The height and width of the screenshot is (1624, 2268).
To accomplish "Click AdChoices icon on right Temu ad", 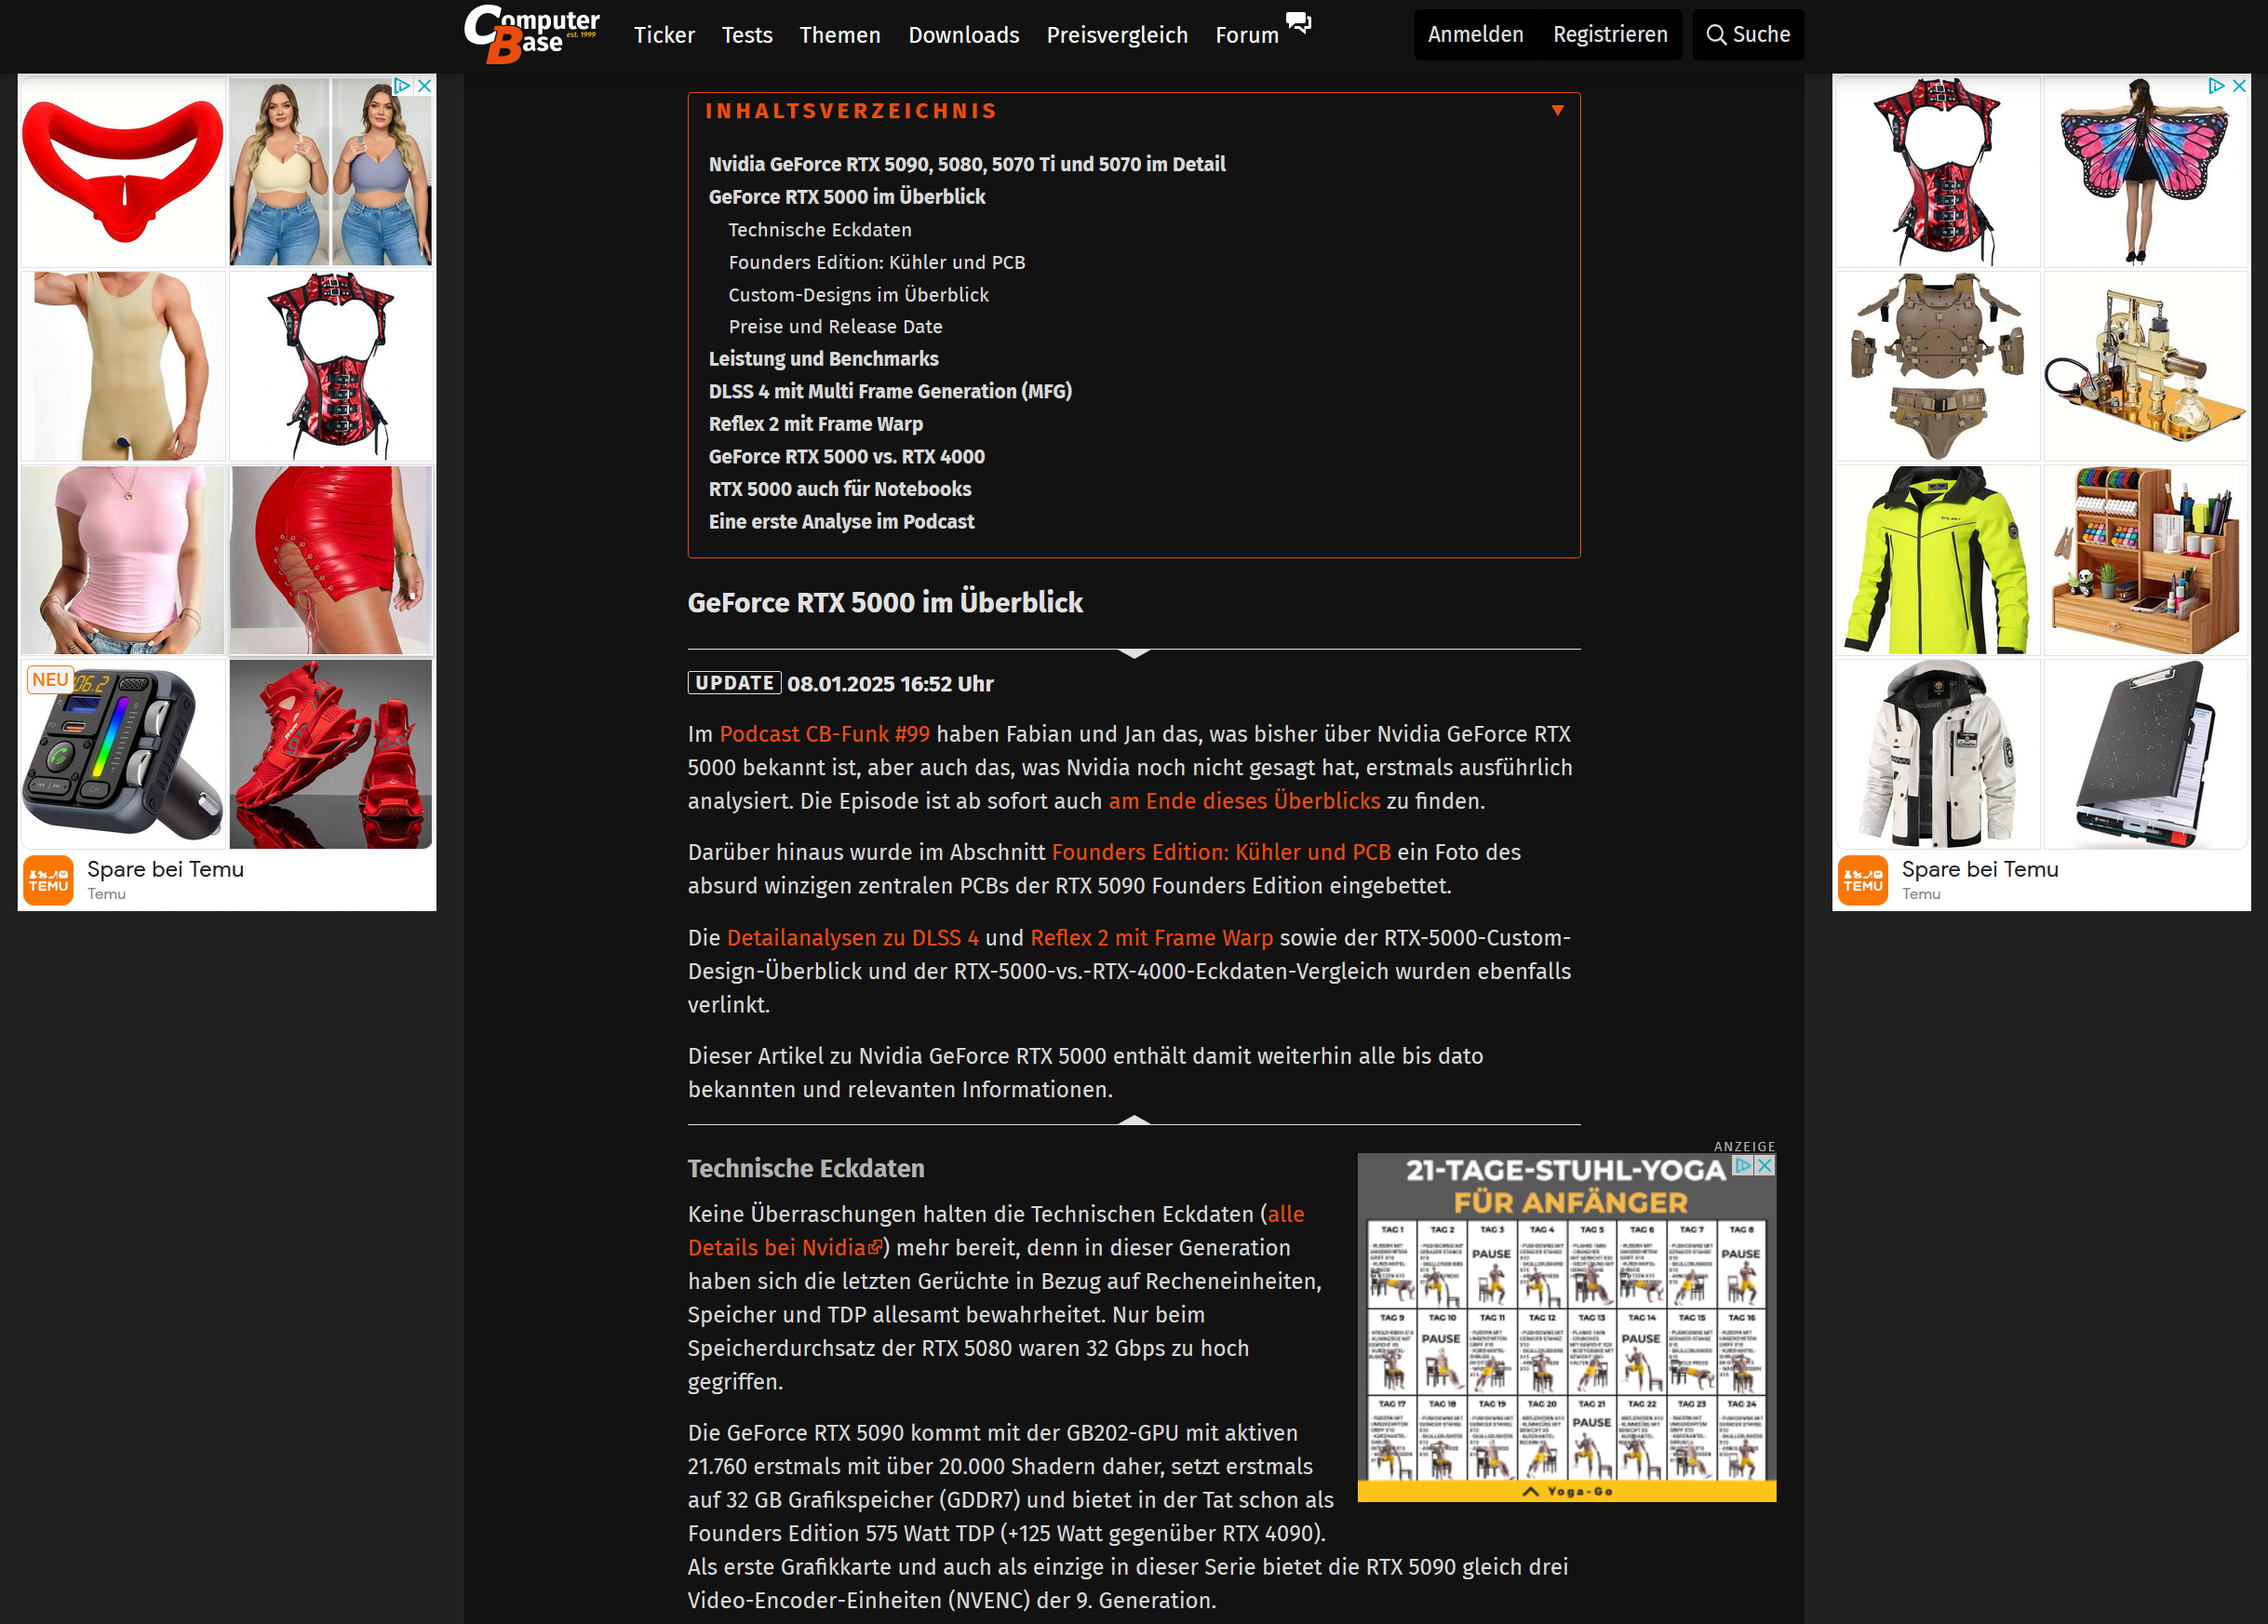I will coord(2216,86).
